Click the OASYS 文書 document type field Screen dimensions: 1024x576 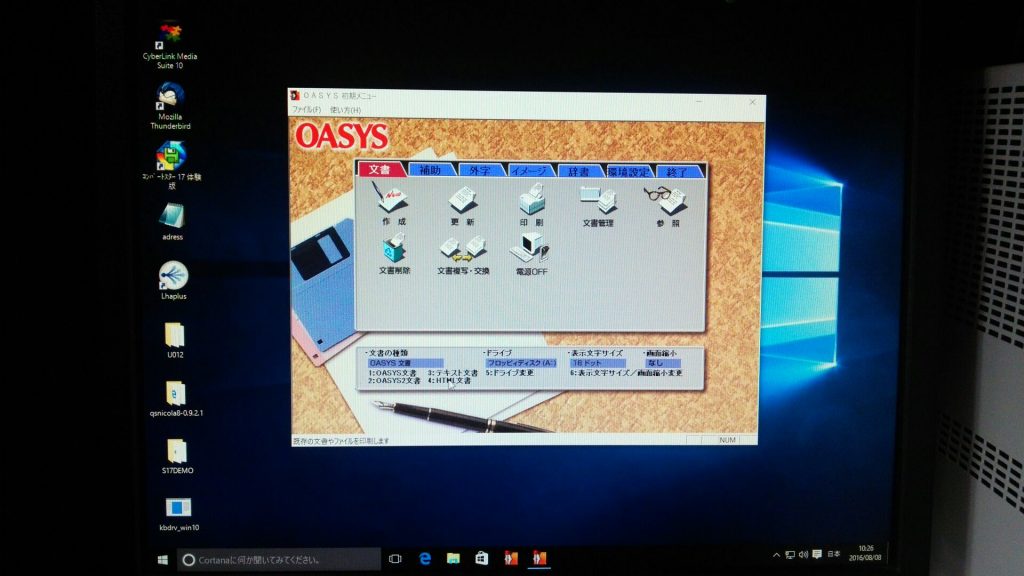pyautogui.click(x=406, y=363)
